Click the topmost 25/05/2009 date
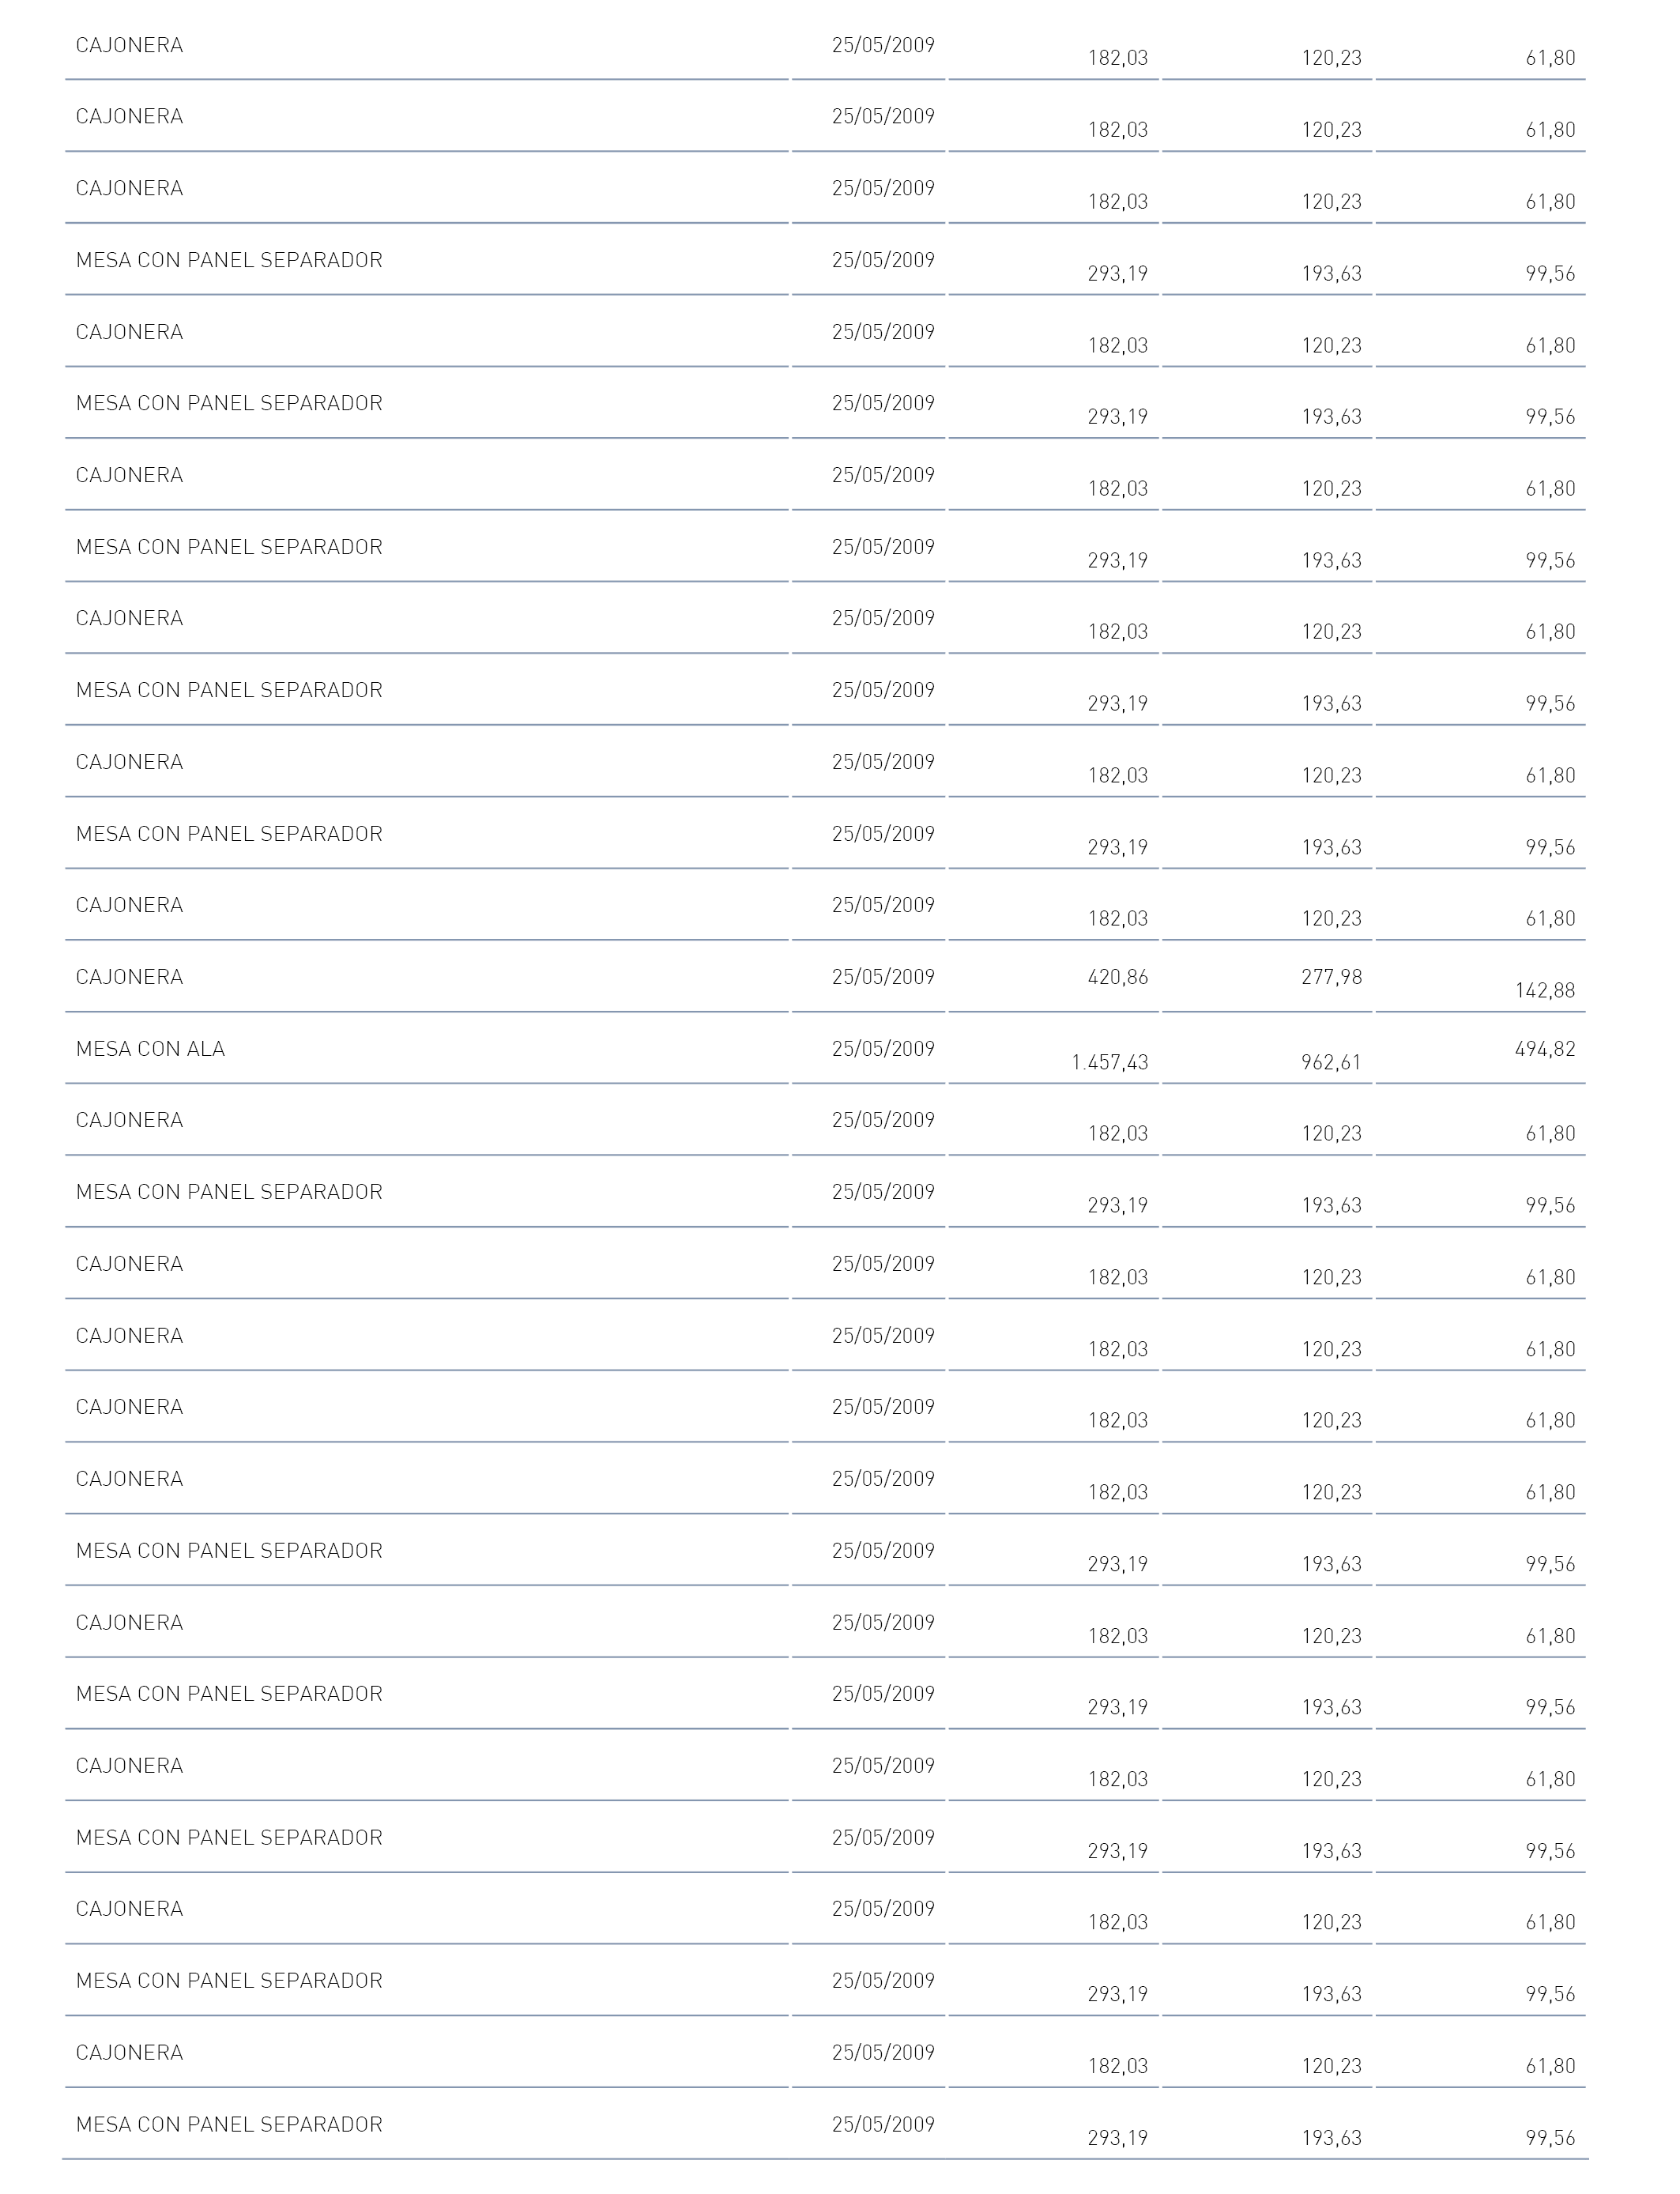The height and width of the screenshot is (2194, 1680). [883, 45]
